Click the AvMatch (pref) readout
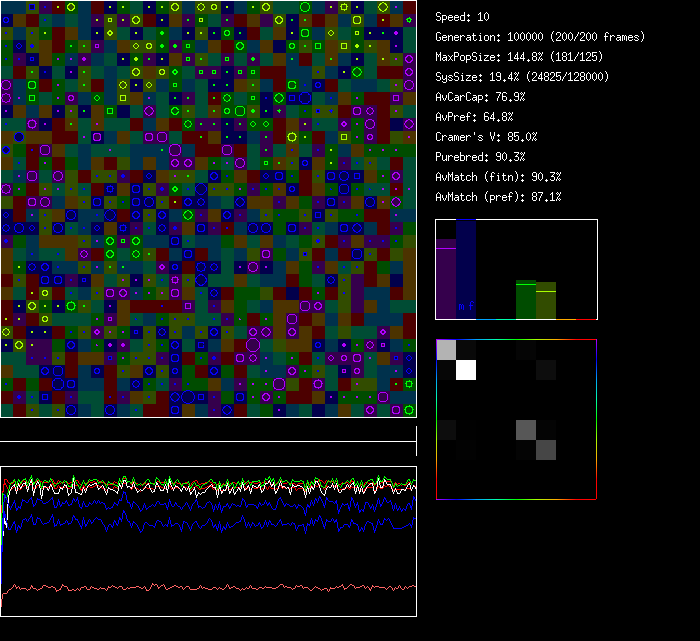700x641 pixels. tap(498, 197)
